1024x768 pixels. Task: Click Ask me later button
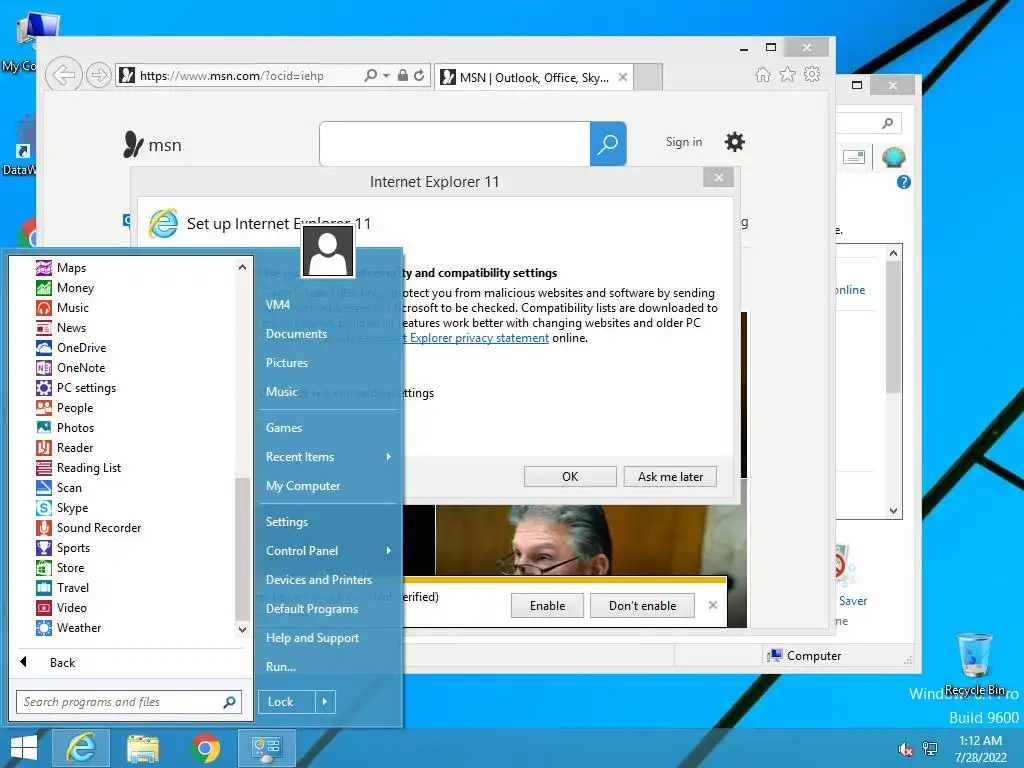click(671, 477)
